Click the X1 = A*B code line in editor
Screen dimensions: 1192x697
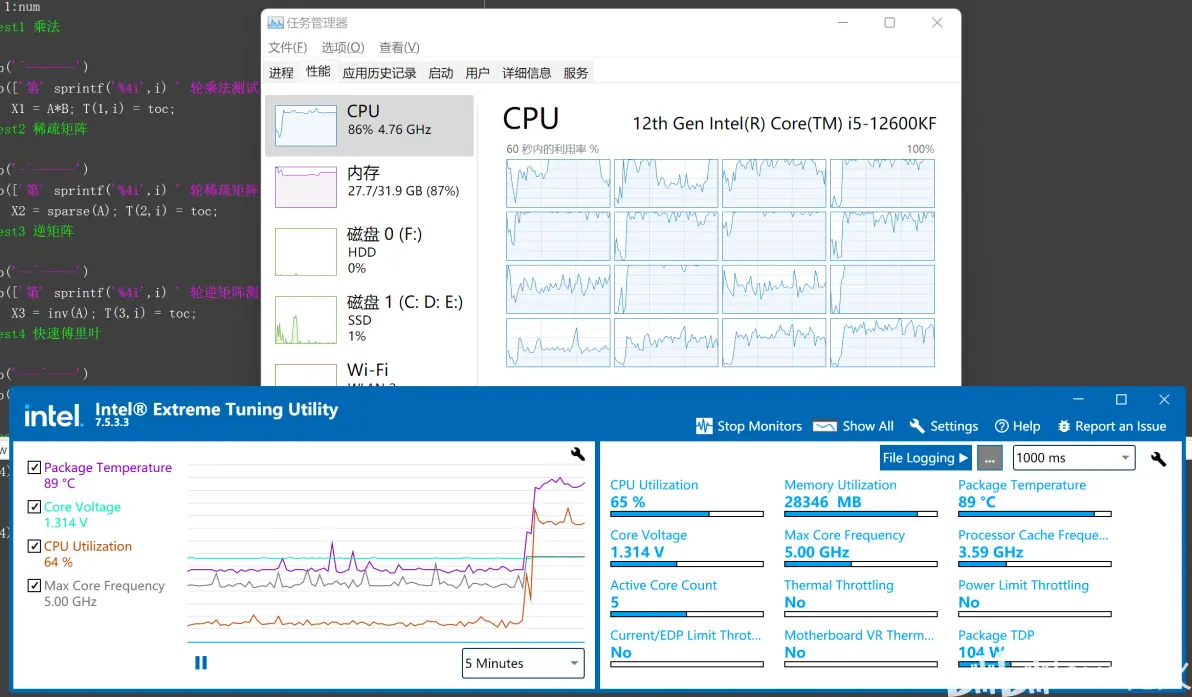tap(93, 109)
